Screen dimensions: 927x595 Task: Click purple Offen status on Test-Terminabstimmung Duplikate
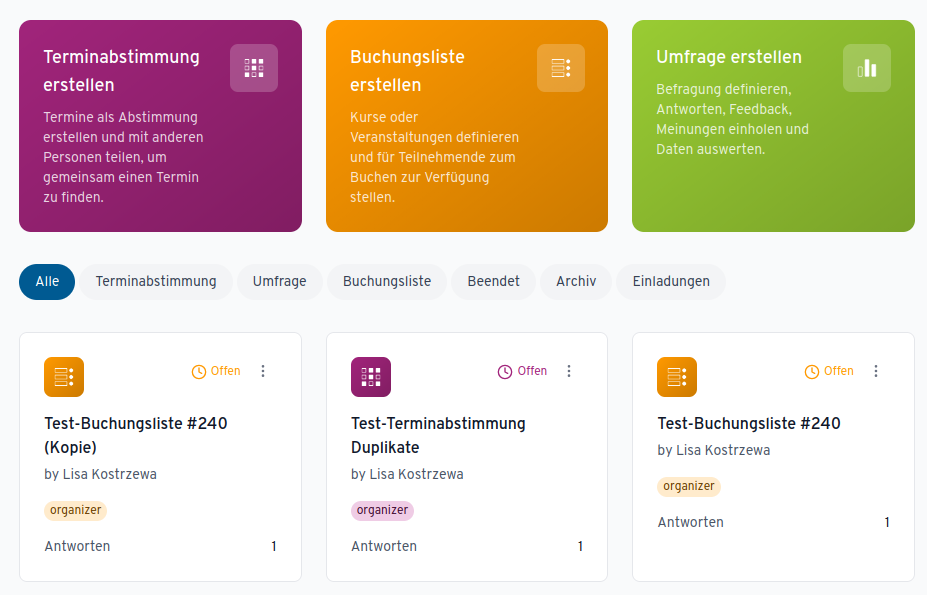point(532,371)
